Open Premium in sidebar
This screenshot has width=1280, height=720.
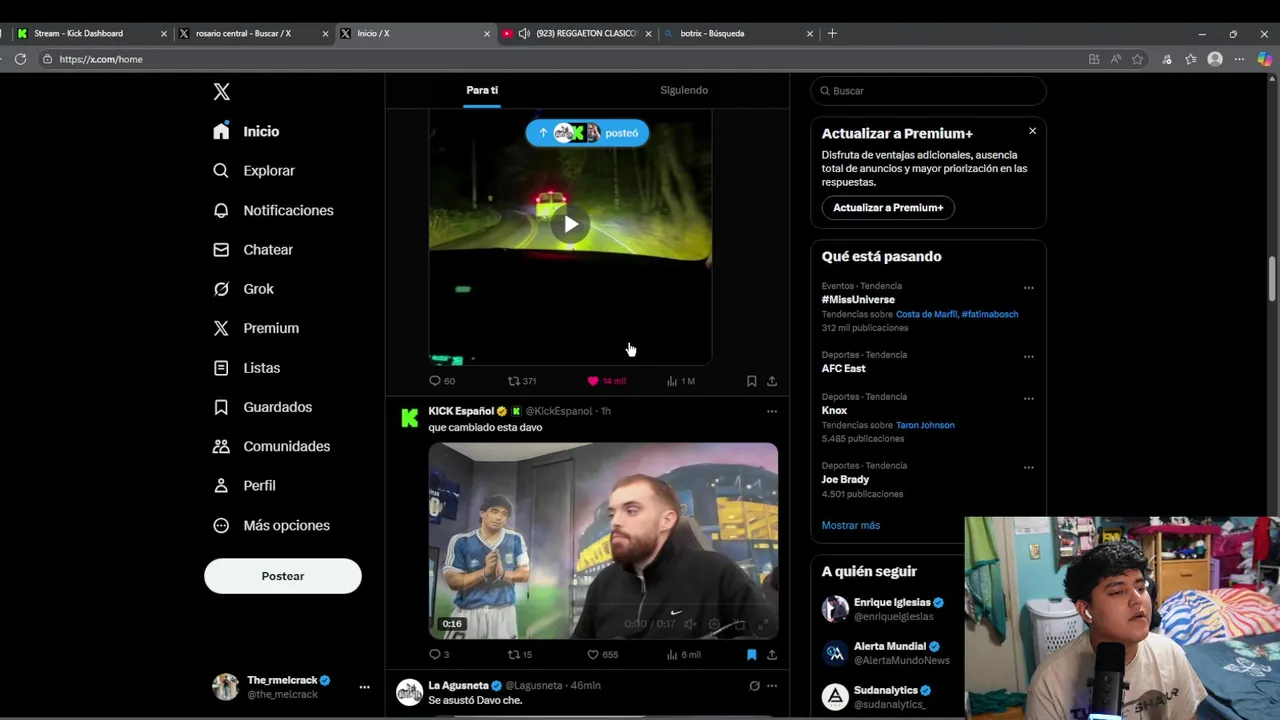tap(255, 328)
